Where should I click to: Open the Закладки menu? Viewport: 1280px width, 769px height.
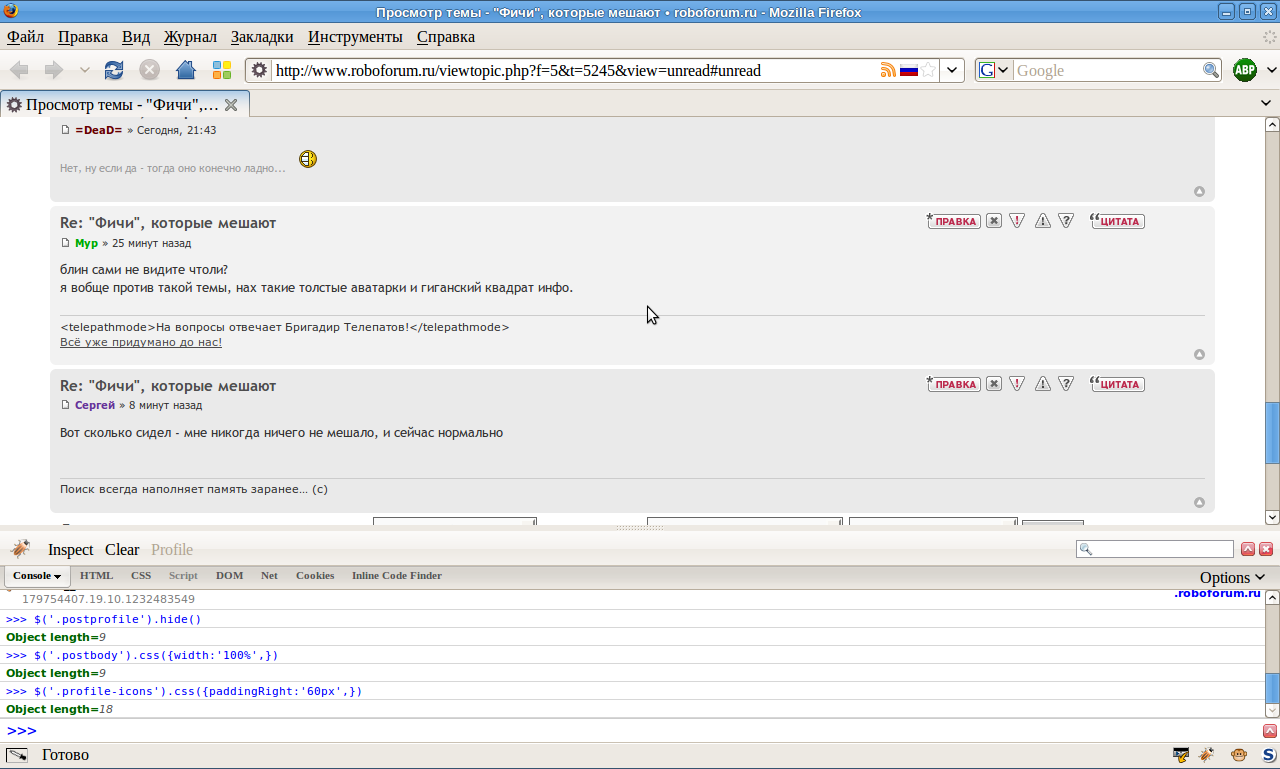(261, 37)
